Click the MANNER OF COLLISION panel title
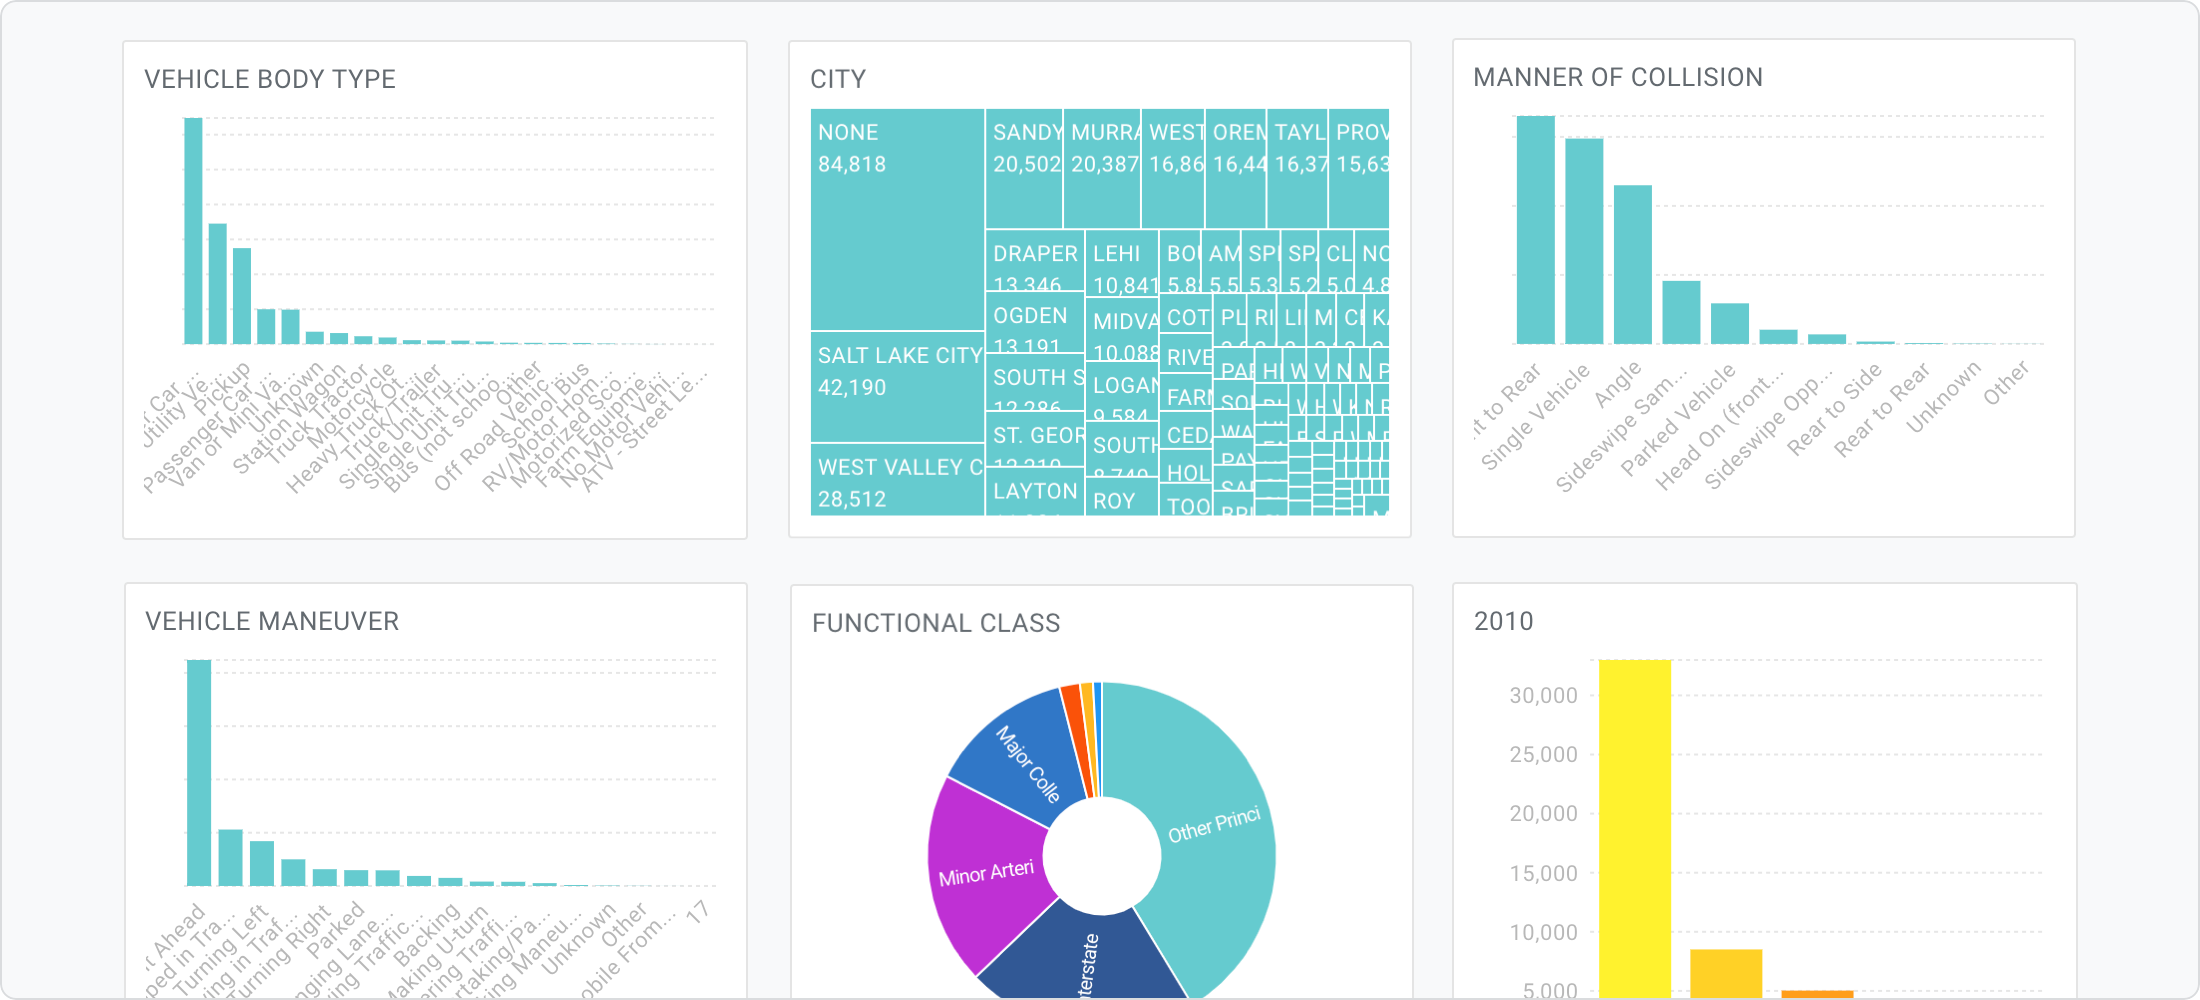The height and width of the screenshot is (1000, 2200). tap(1618, 77)
